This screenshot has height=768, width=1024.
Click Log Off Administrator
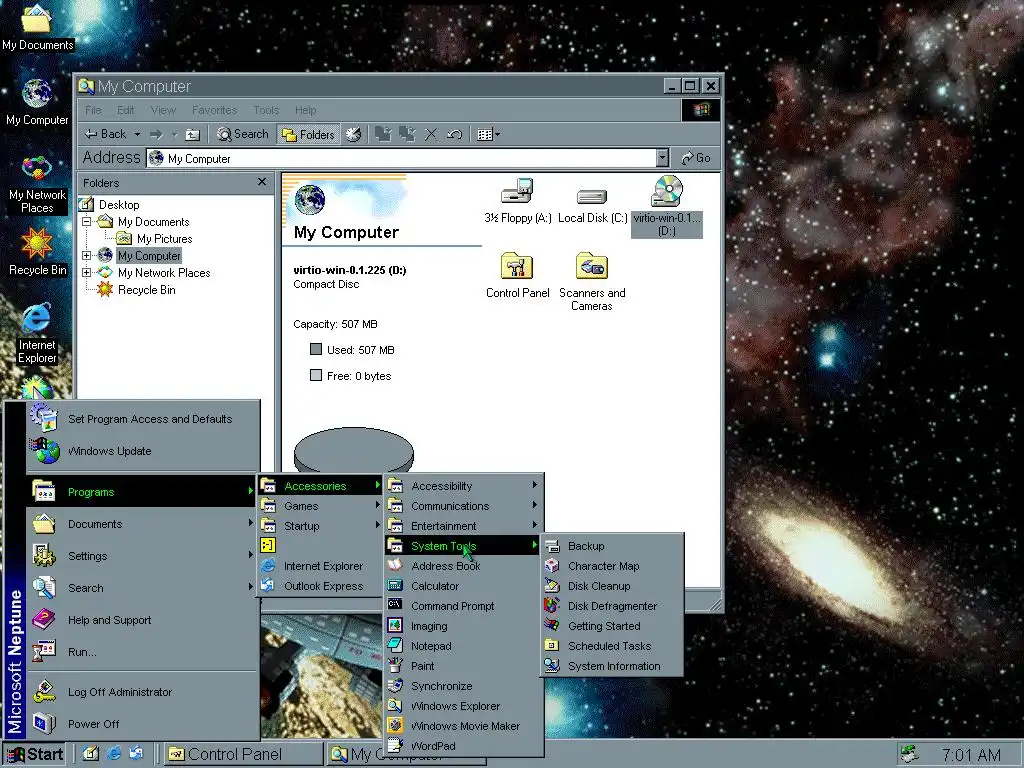pyautogui.click(x=142, y=692)
